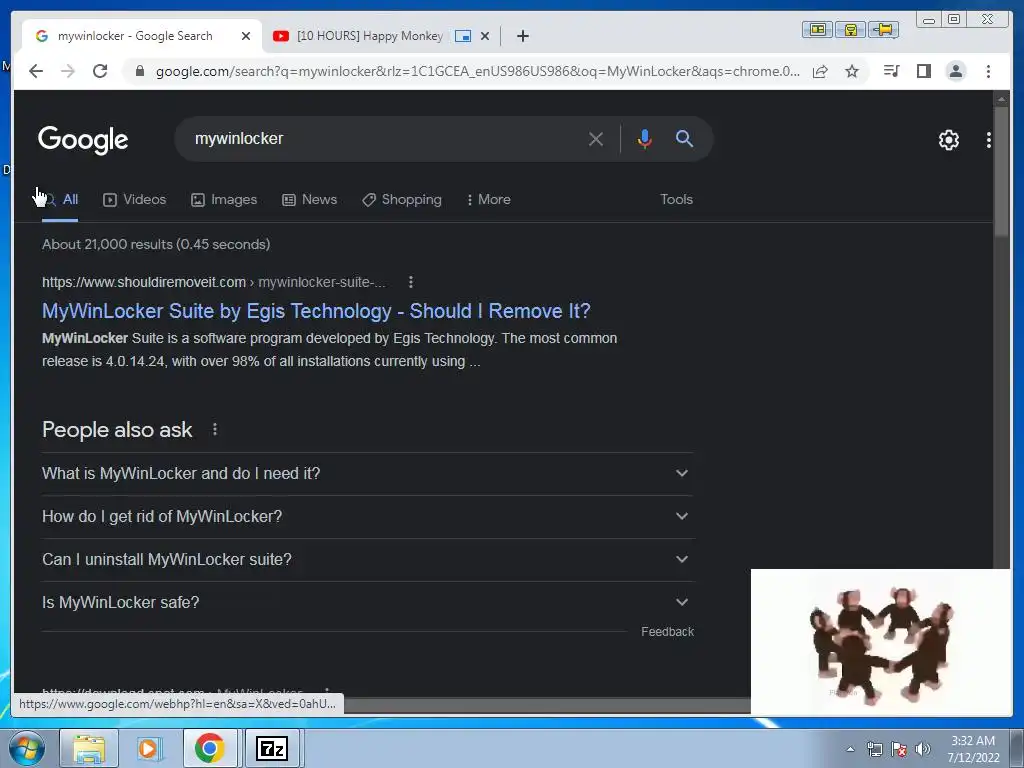Open People also ask options dots
The height and width of the screenshot is (768, 1024).
(x=215, y=429)
